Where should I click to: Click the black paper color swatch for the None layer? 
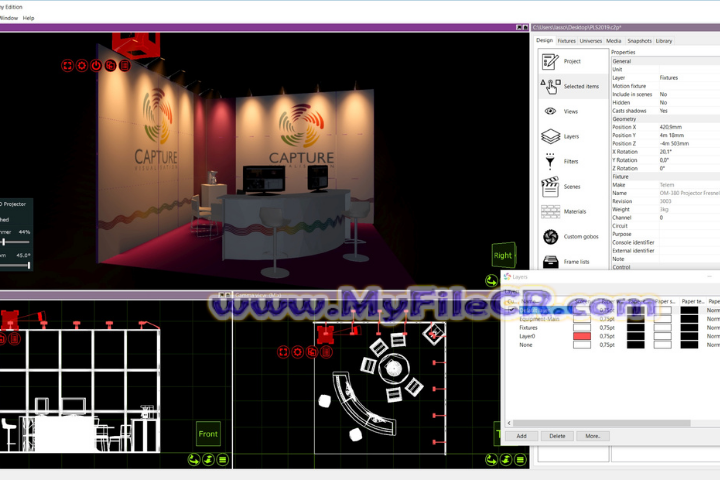(x=636, y=345)
